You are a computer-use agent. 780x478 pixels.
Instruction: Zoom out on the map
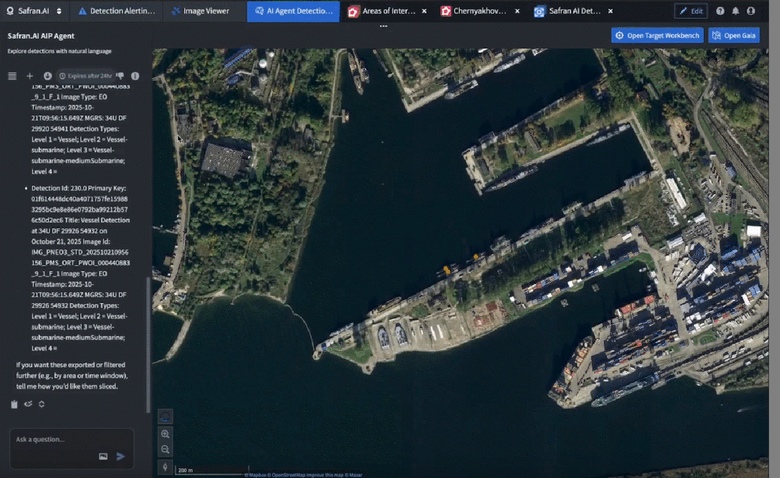coord(165,449)
